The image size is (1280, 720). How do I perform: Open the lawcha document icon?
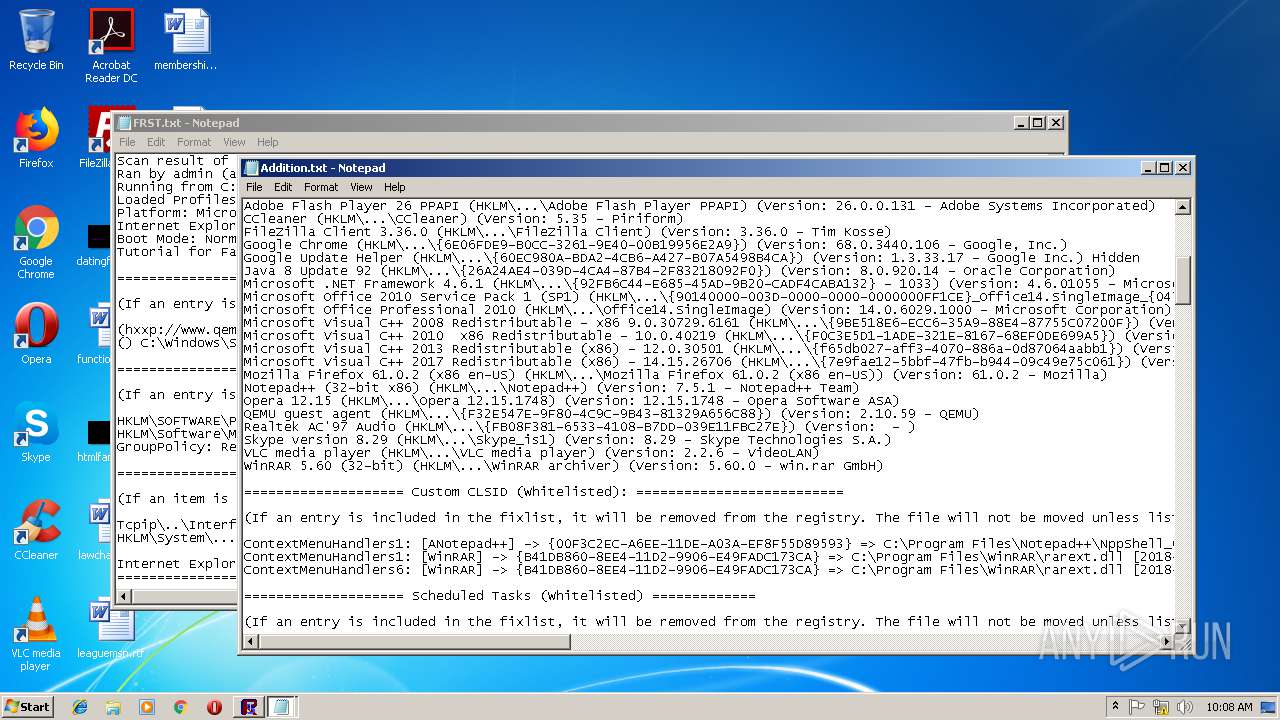click(95, 529)
